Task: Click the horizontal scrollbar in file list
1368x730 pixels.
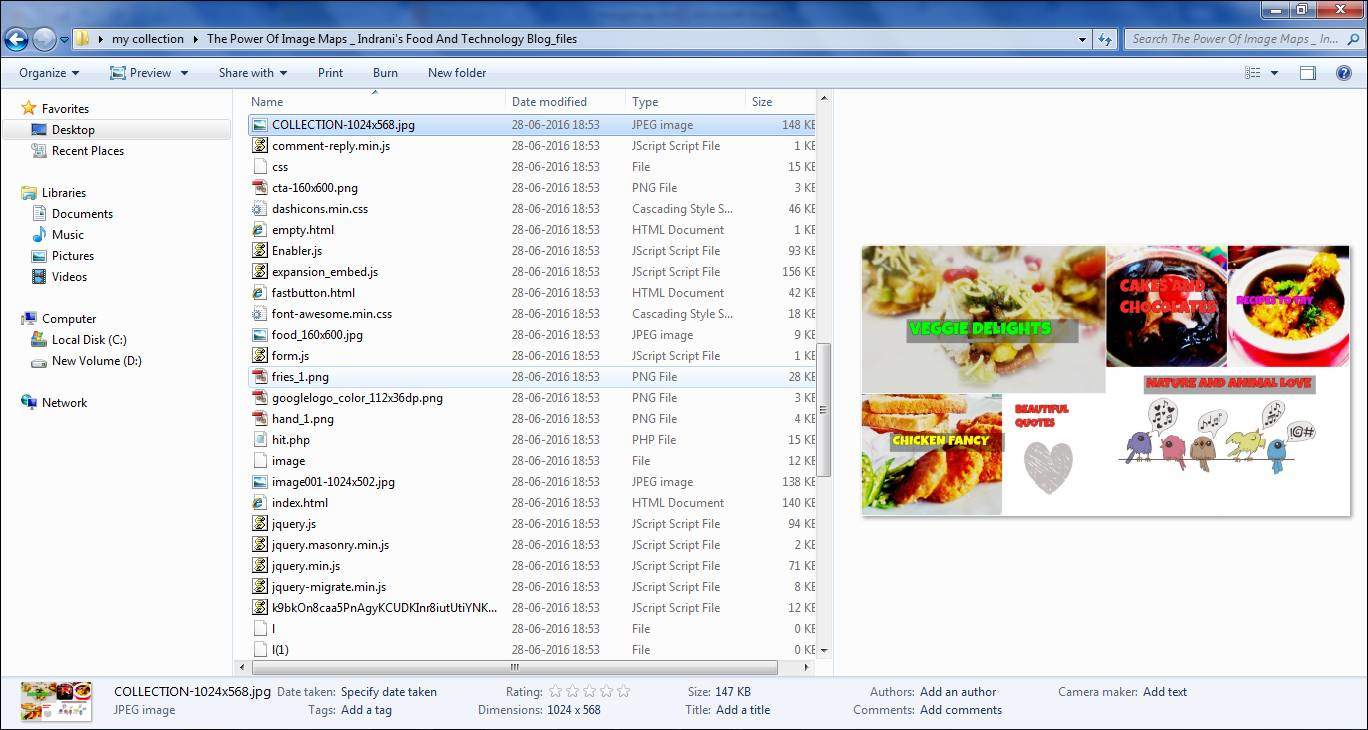Action: [x=512, y=667]
